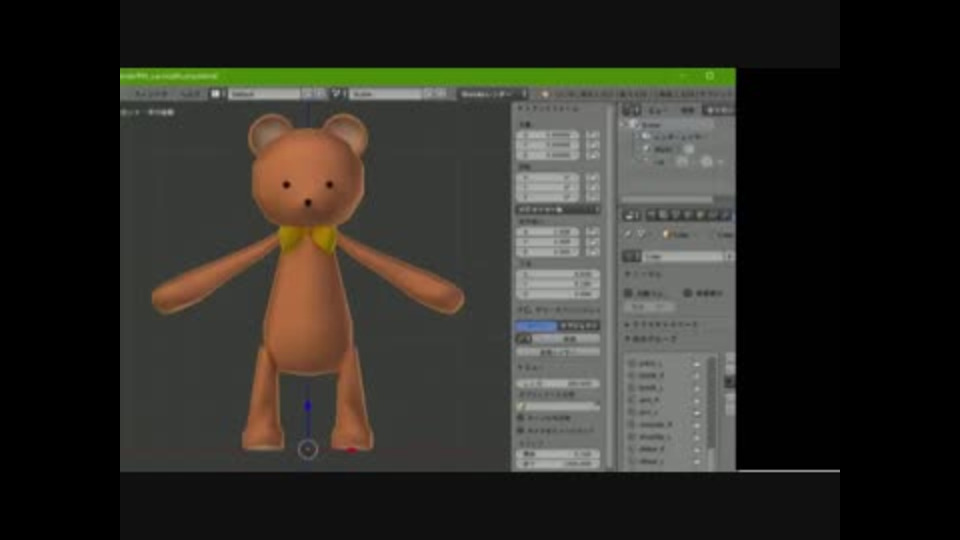960x540 pixels.
Task: Click the clip start value field
Action: (x=558, y=454)
